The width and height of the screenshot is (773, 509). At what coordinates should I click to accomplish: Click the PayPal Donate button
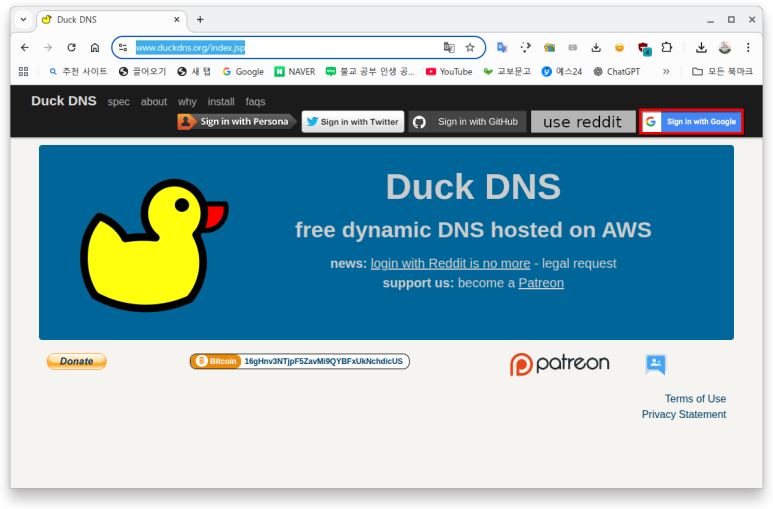pyautogui.click(x=76, y=361)
